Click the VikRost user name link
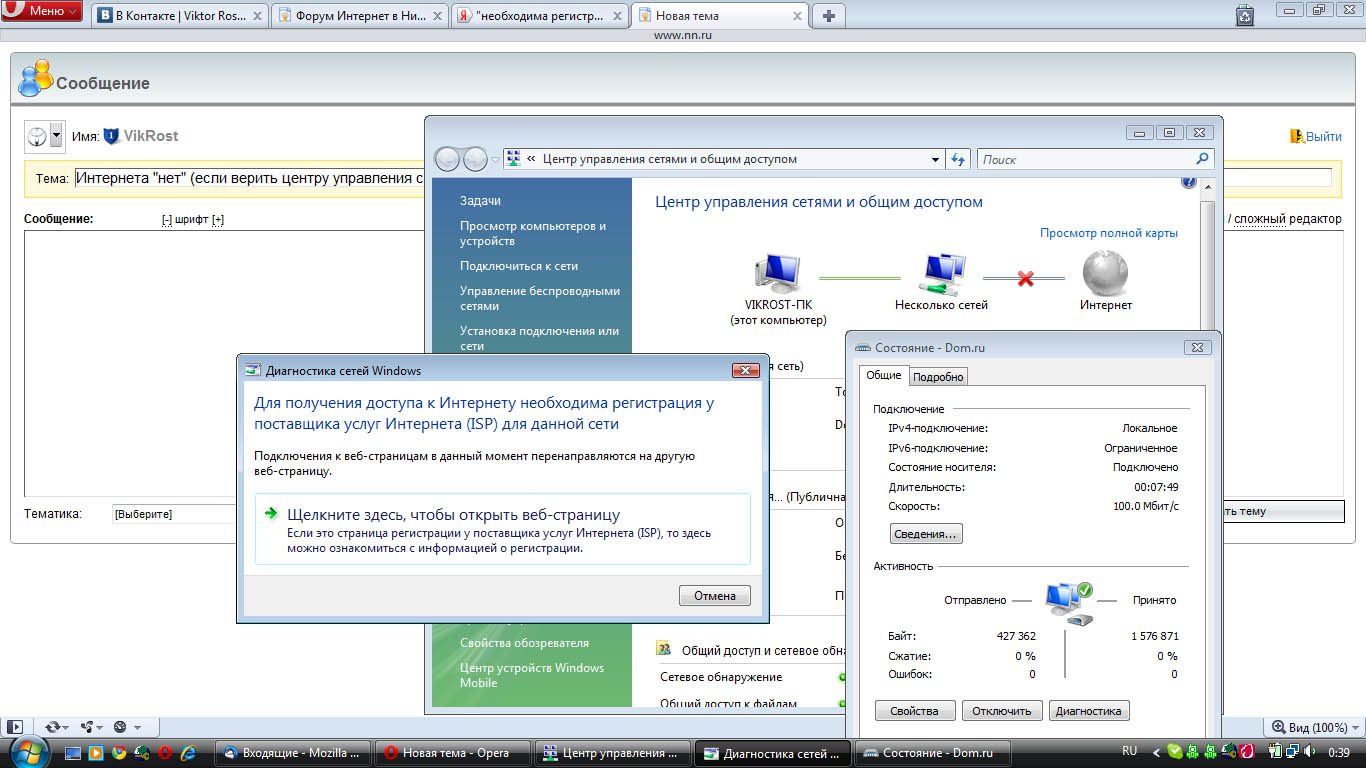This screenshot has height=768, width=1366. coord(151,136)
